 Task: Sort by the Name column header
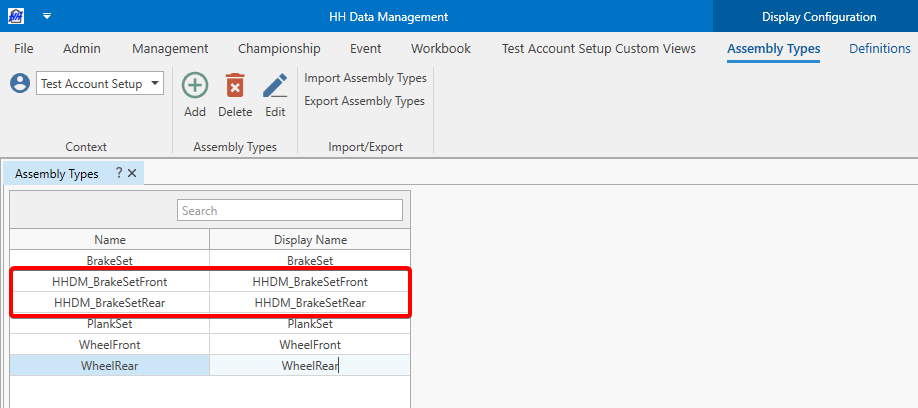coord(110,240)
